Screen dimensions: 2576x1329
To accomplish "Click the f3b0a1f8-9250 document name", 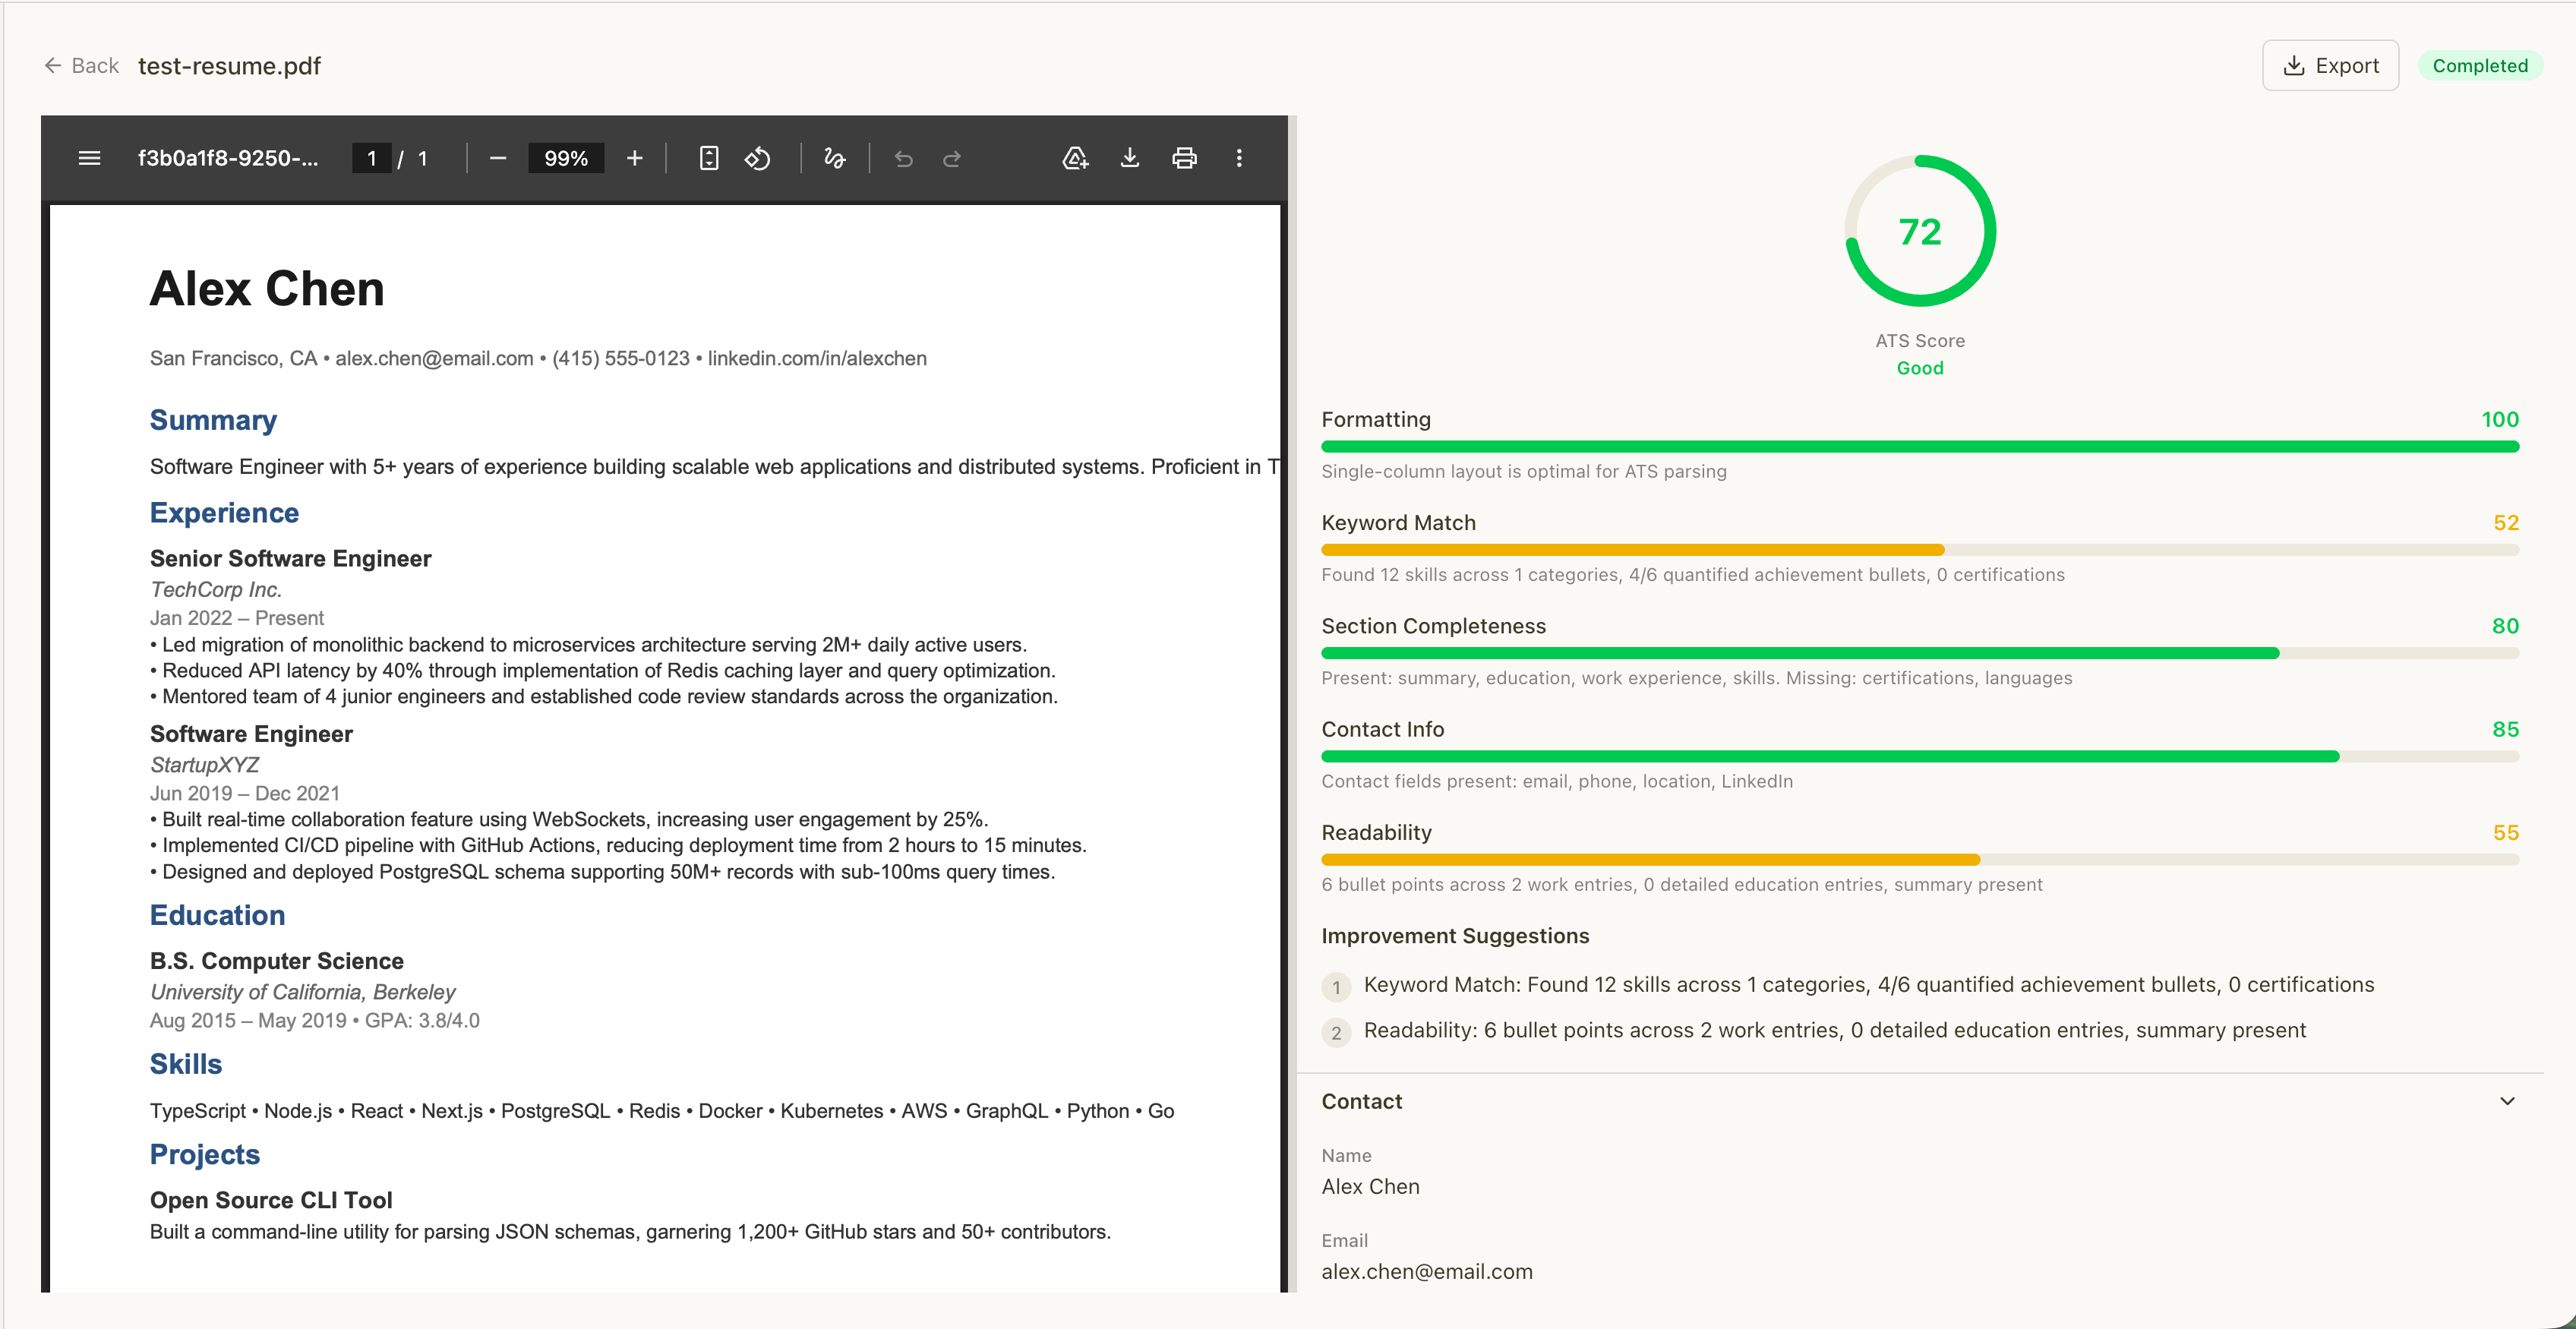I will pyautogui.click(x=228, y=158).
